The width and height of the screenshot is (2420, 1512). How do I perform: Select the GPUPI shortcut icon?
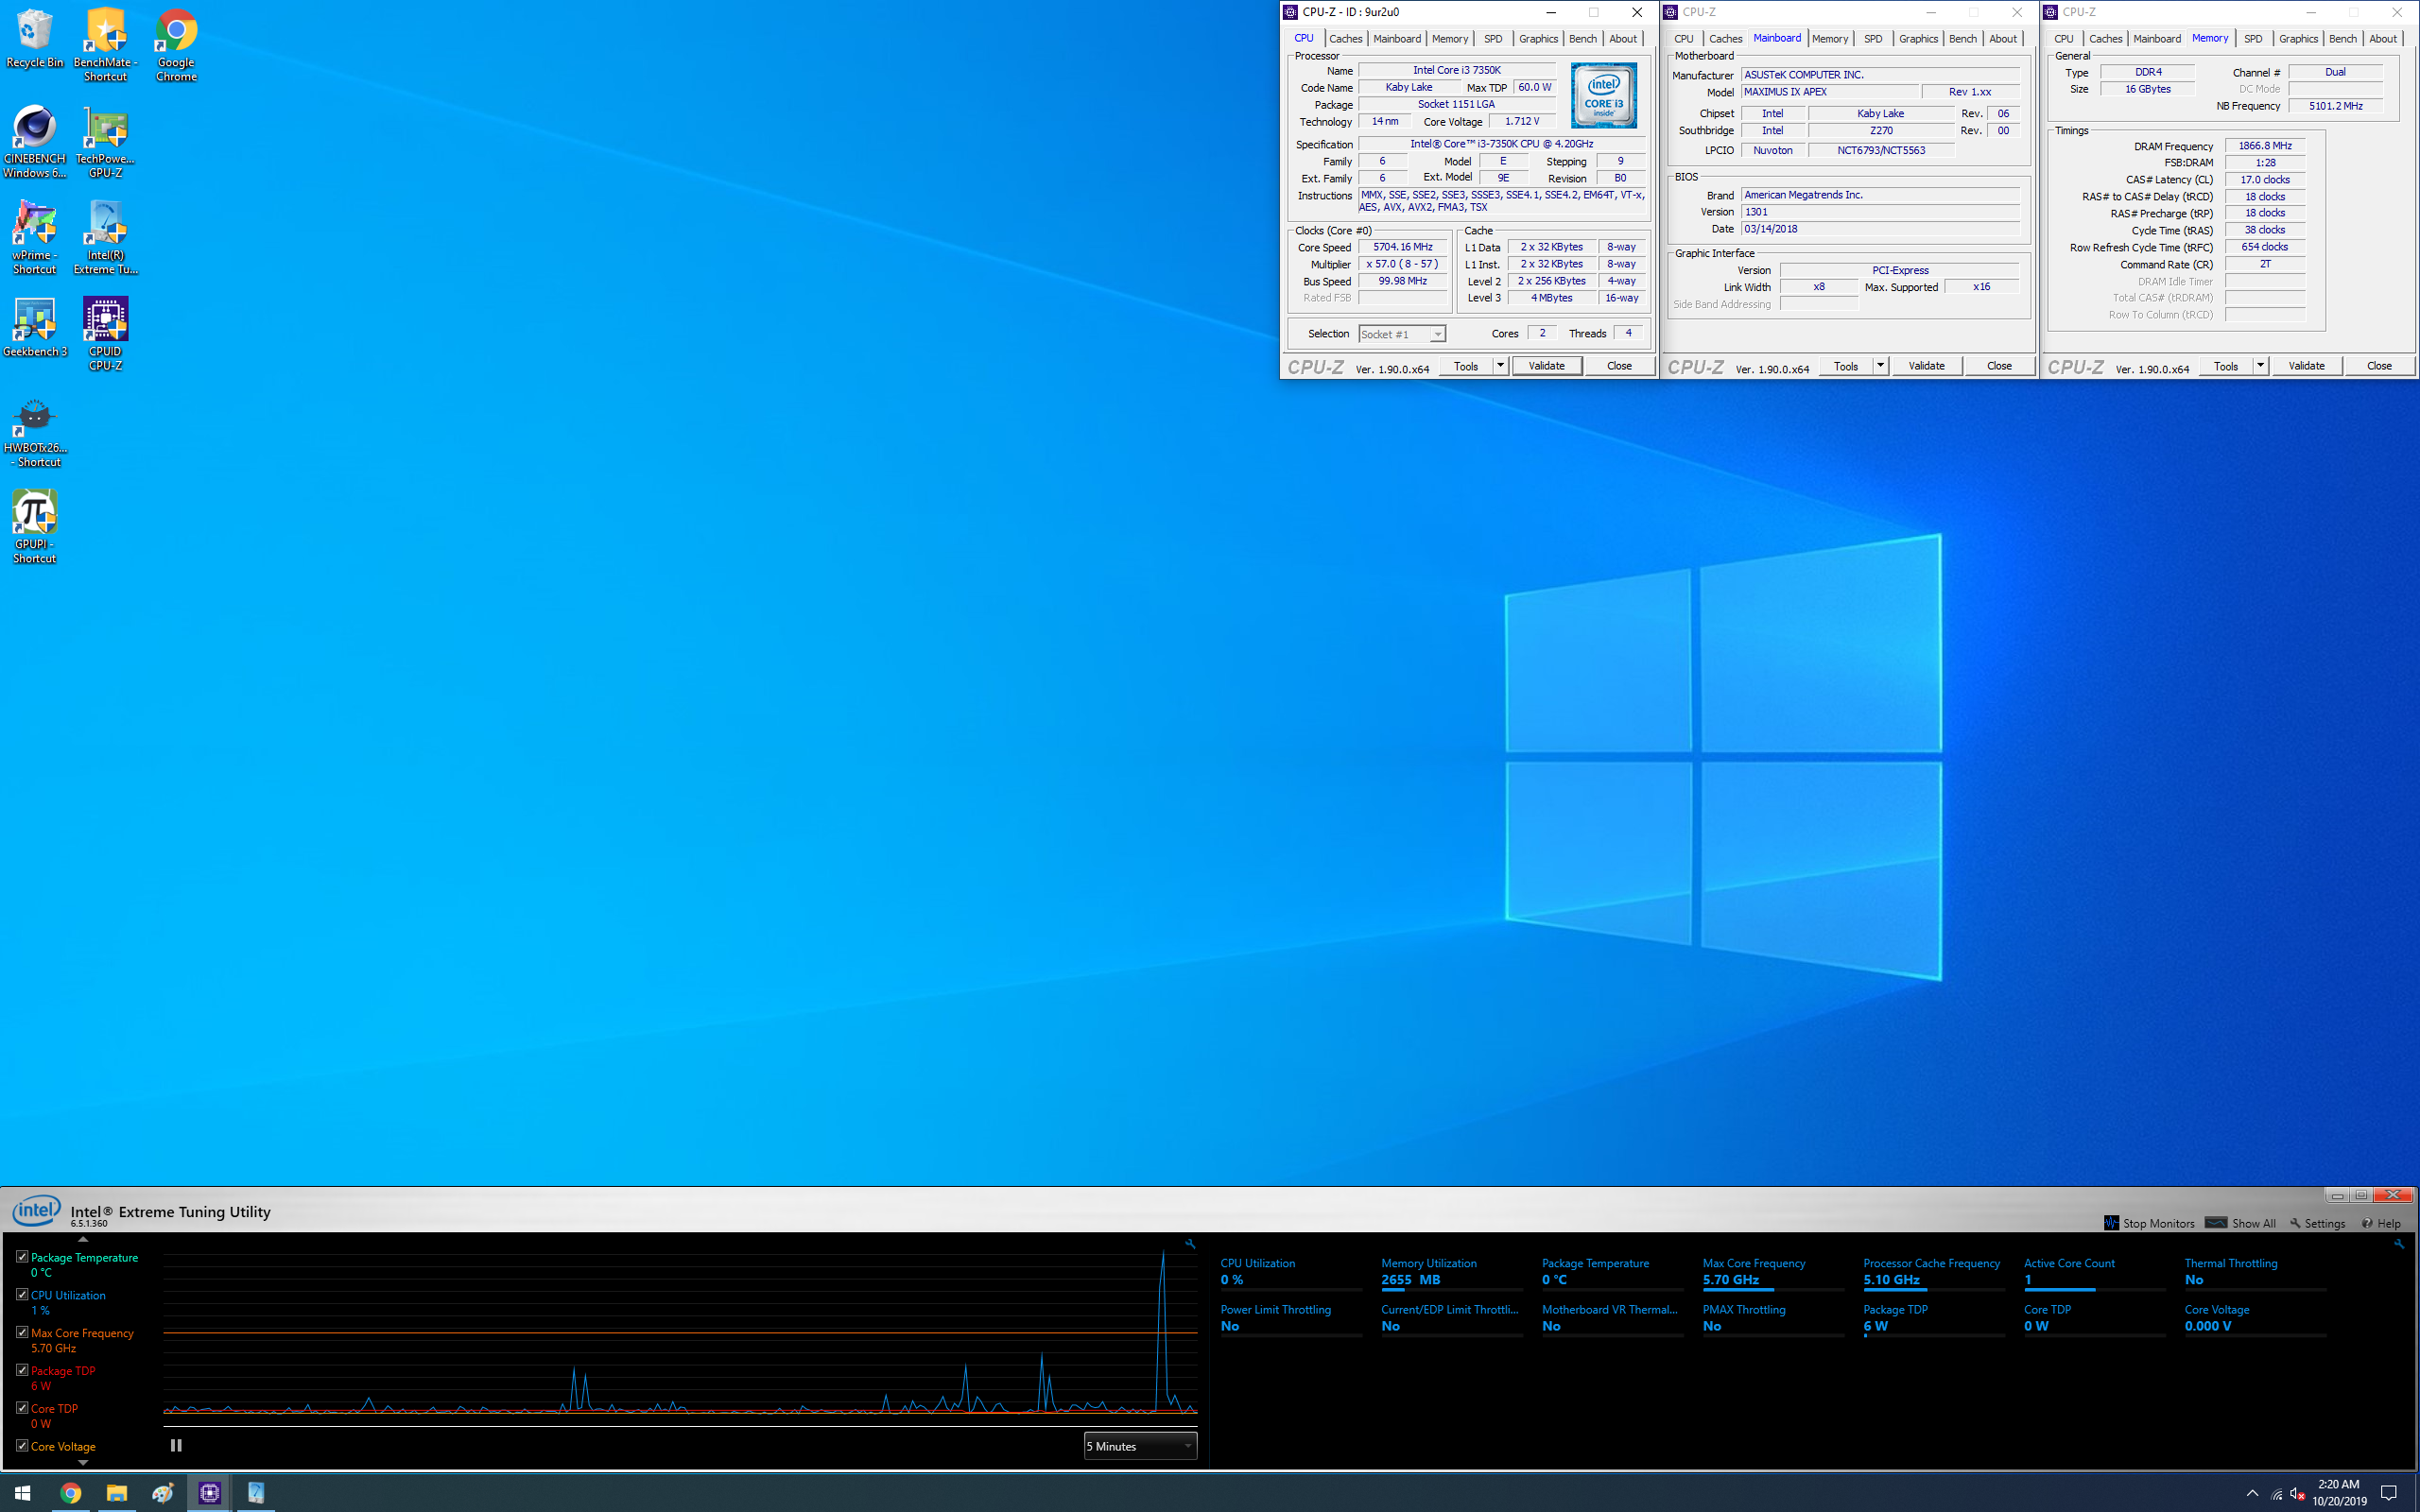tap(35, 527)
